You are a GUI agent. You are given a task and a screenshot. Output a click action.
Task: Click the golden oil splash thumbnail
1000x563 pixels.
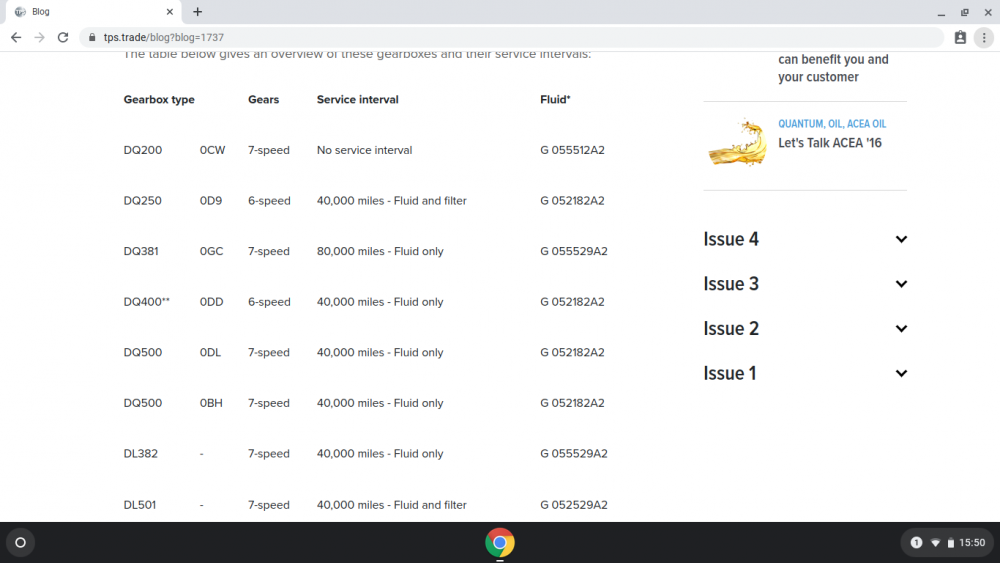tap(737, 142)
